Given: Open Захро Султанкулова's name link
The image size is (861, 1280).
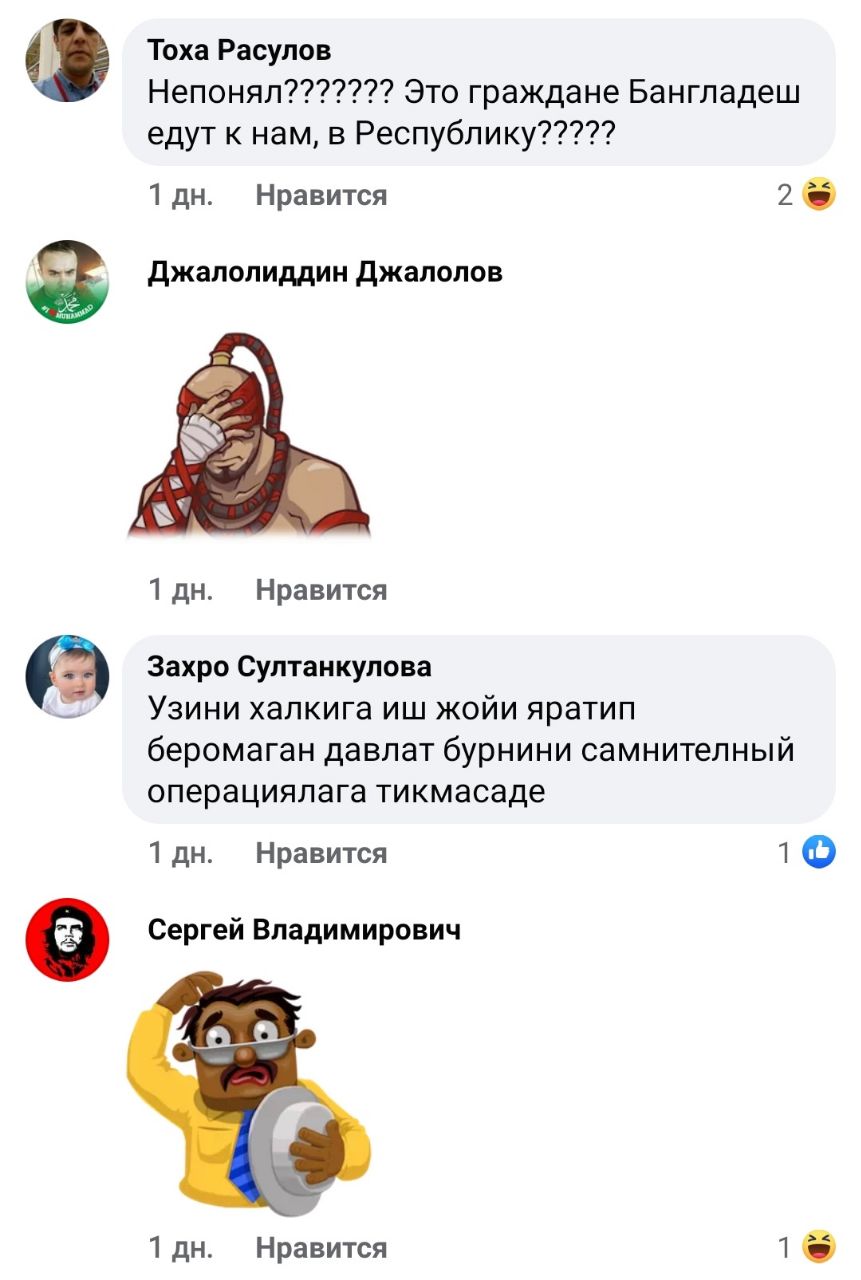Looking at the screenshot, I should 290,666.
